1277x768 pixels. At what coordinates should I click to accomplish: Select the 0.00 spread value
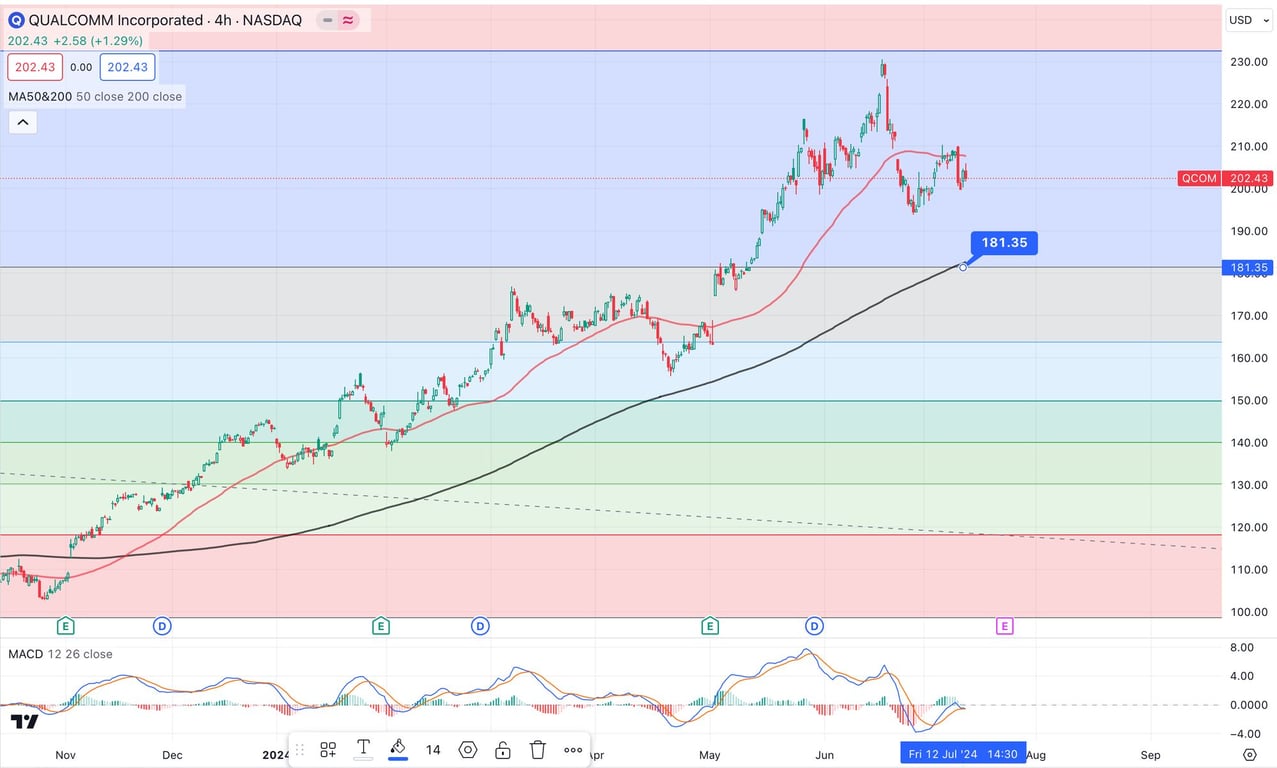click(81, 68)
